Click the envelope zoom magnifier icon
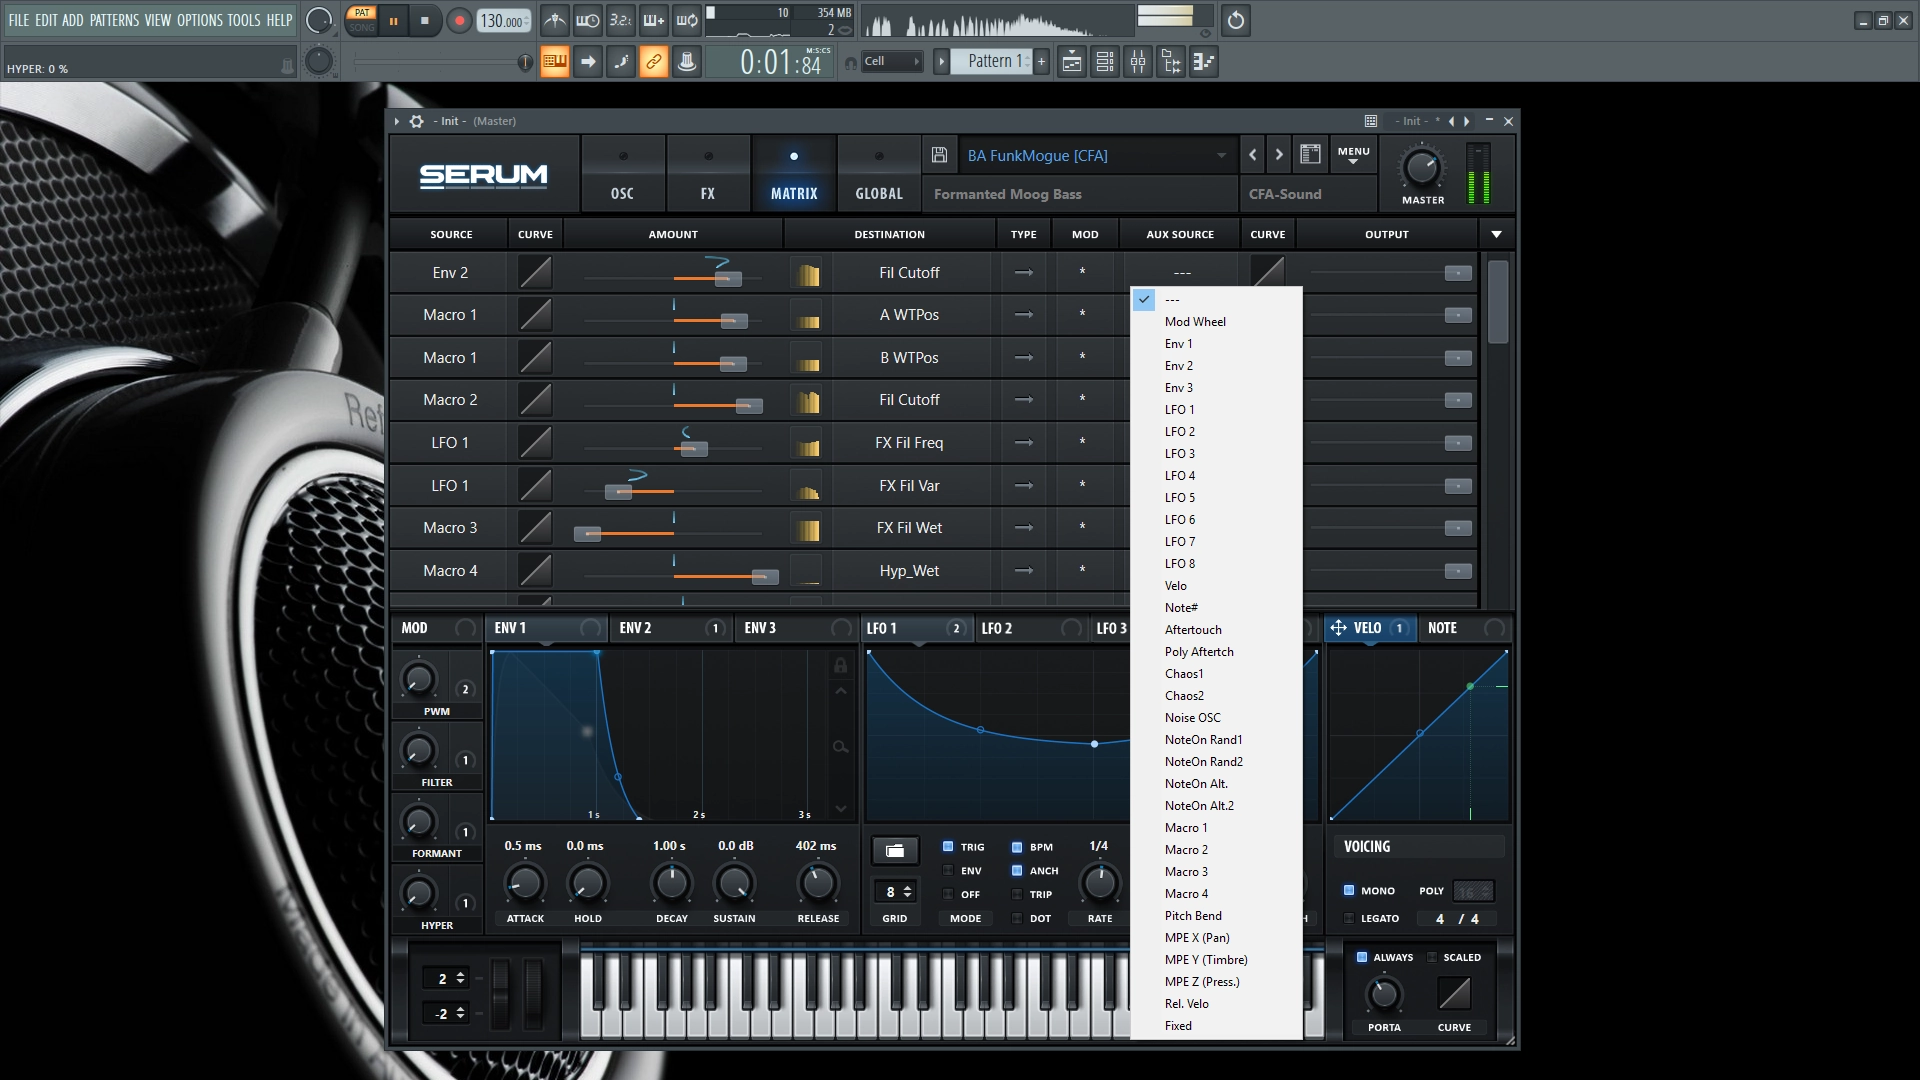This screenshot has height=1080, width=1920. (840, 747)
